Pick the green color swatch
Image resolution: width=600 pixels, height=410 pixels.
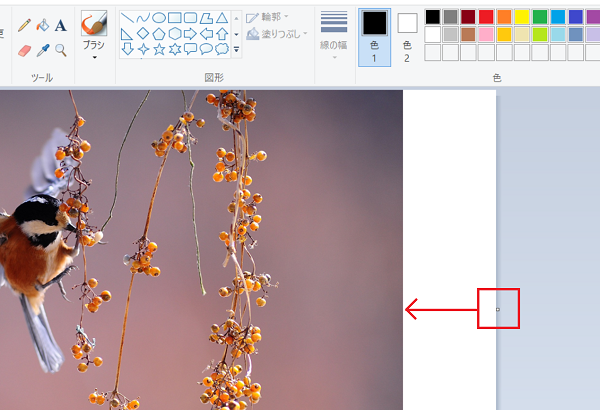[x=540, y=17]
